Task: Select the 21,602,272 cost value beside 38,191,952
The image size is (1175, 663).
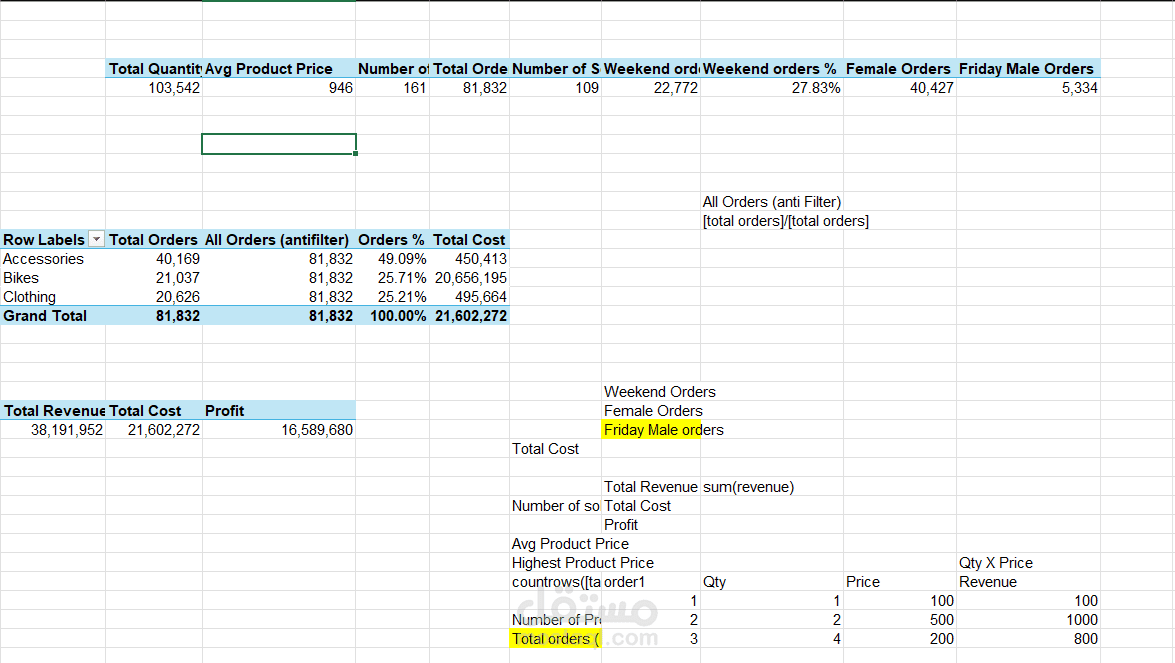Action: [154, 430]
